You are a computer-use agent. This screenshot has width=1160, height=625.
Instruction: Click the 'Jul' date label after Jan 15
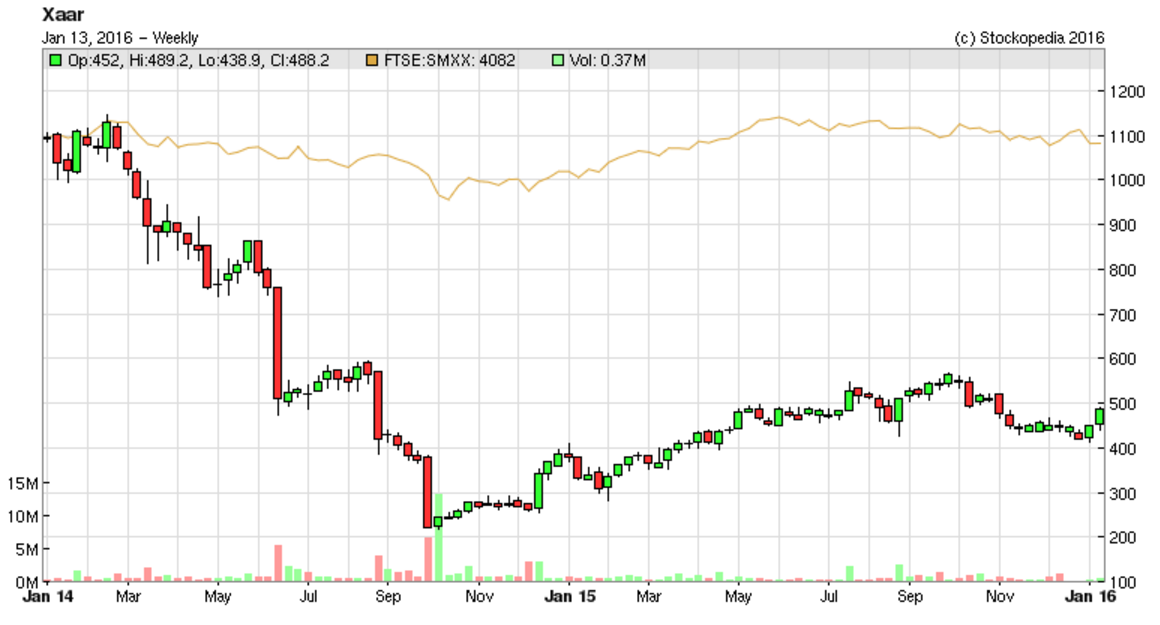click(x=829, y=596)
